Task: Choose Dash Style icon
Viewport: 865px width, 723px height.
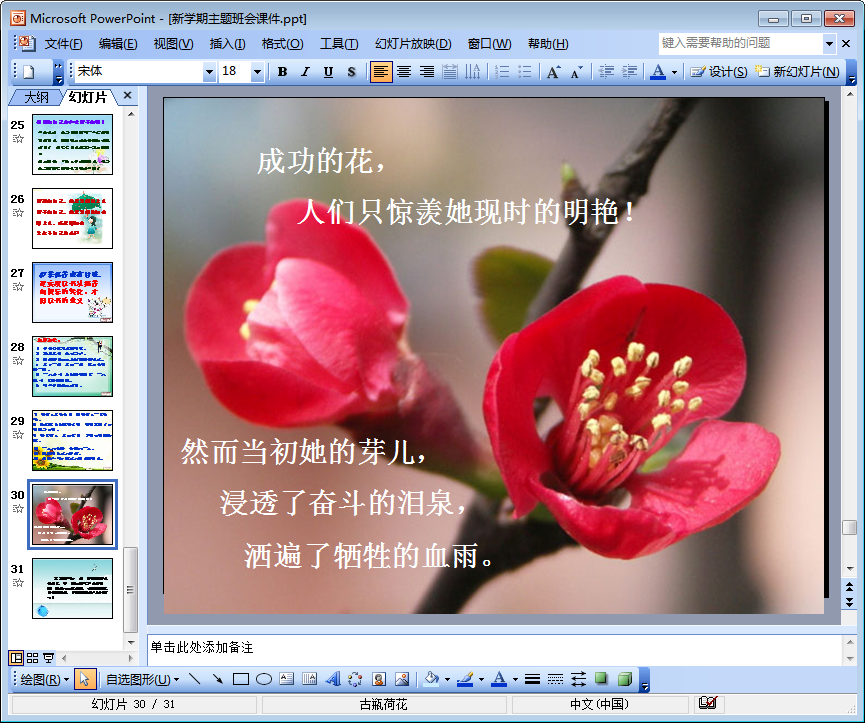Action: [556, 679]
